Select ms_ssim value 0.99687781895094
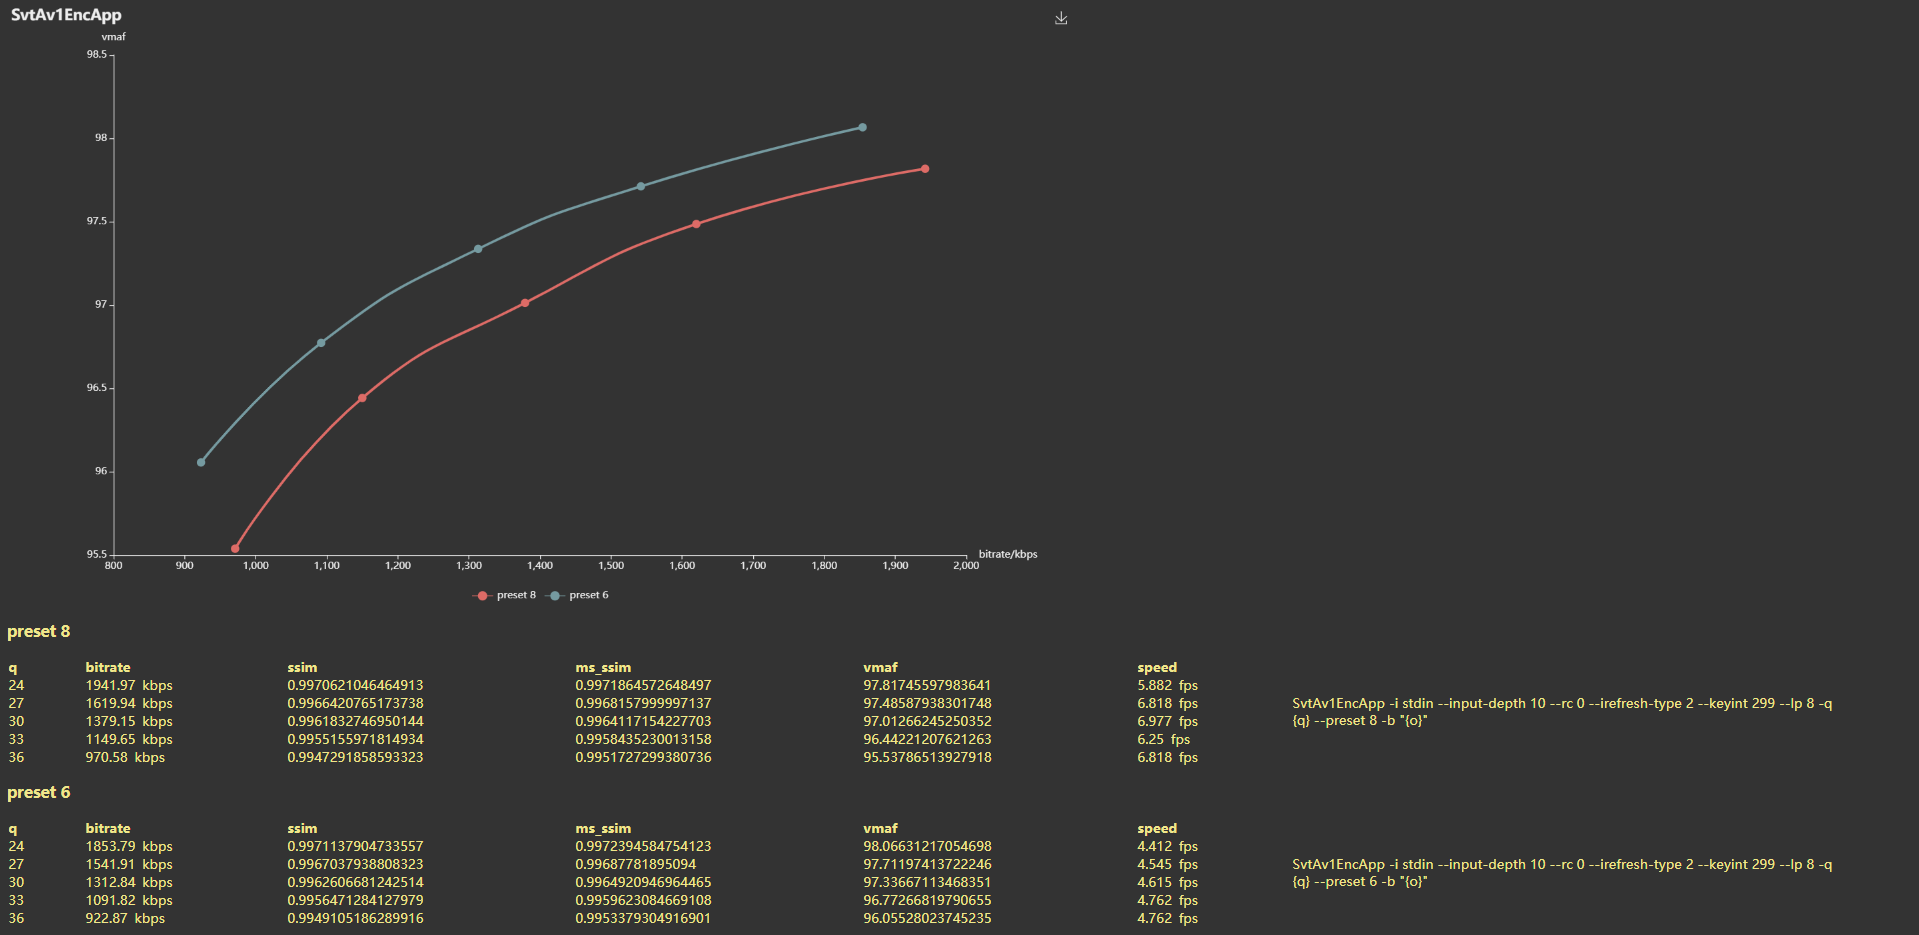Viewport: 1919px width, 935px height. [636, 864]
